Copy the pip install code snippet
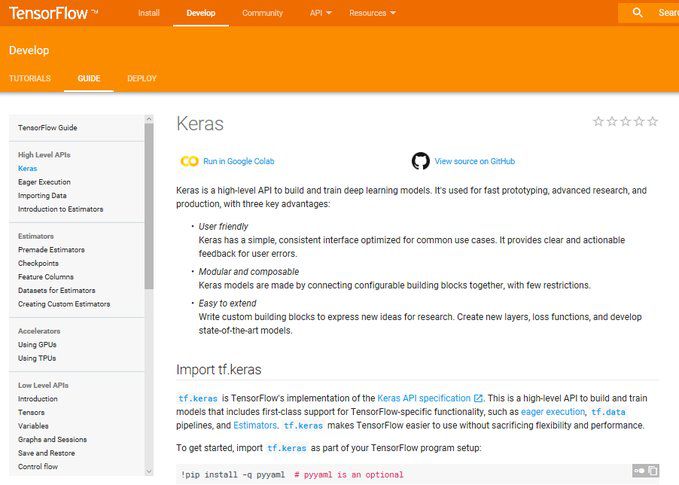 coord(653,470)
